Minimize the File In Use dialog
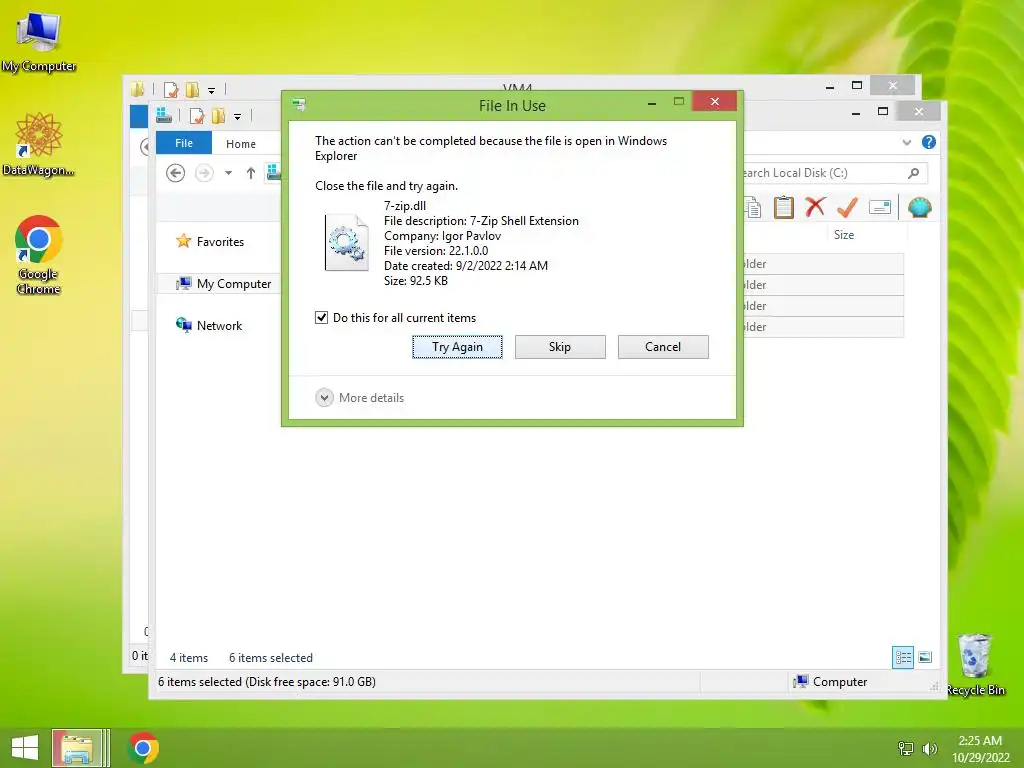Viewport: 1024px width, 768px height. 652,103
